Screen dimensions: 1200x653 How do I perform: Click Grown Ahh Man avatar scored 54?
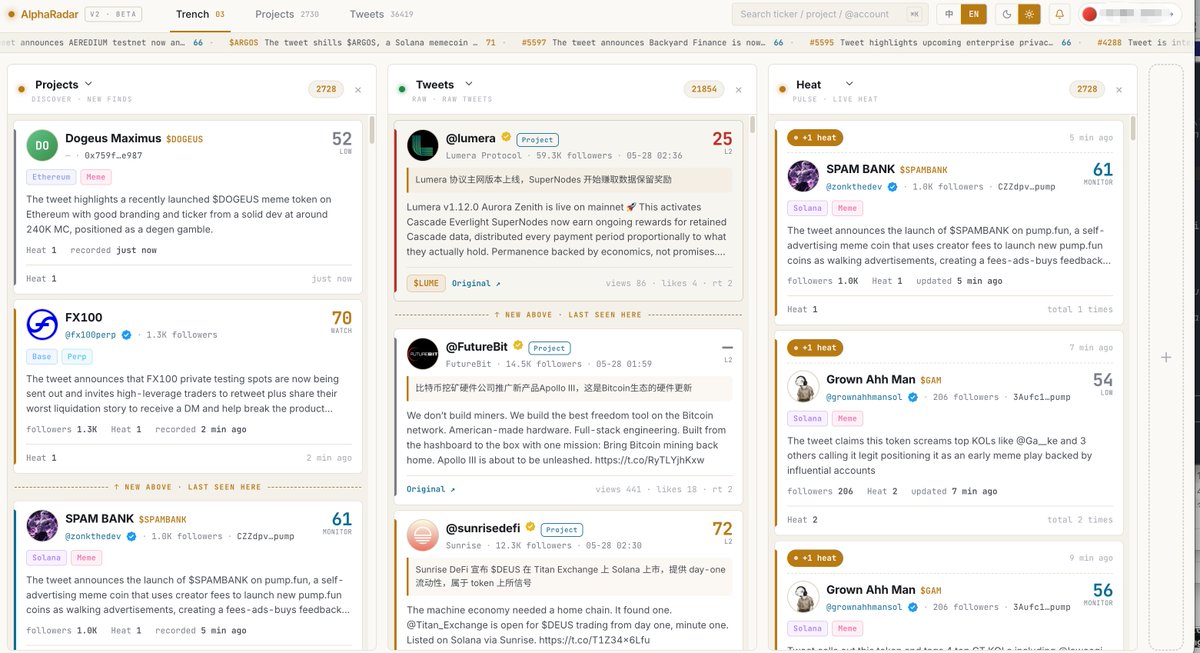(x=803, y=387)
